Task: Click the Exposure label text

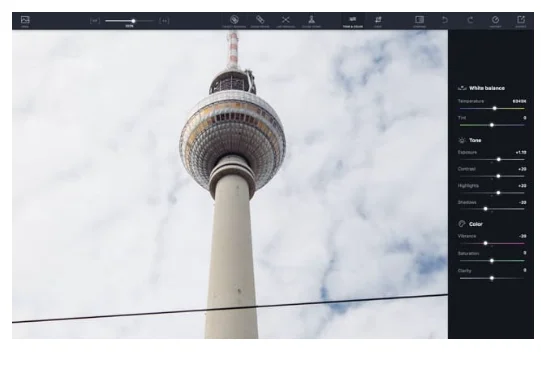Action: [467, 152]
